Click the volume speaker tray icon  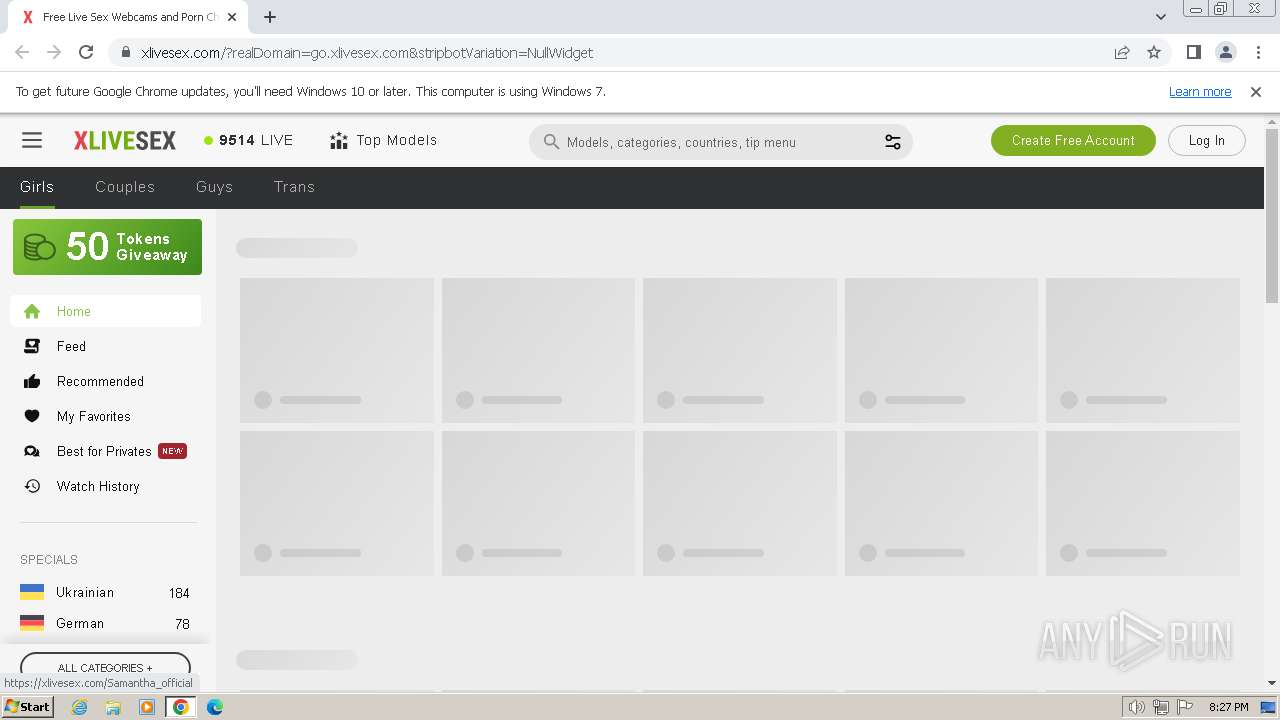pyautogui.click(x=1137, y=707)
